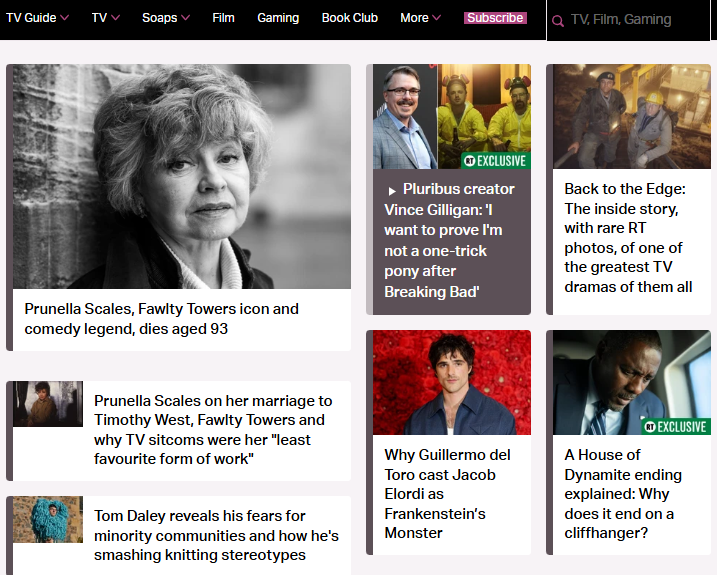Image resolution: width=717 pixels, height=575 pixels.
Task: Click the RT Exclusive badge on House of Dynamite image
Action: [675, 426]
